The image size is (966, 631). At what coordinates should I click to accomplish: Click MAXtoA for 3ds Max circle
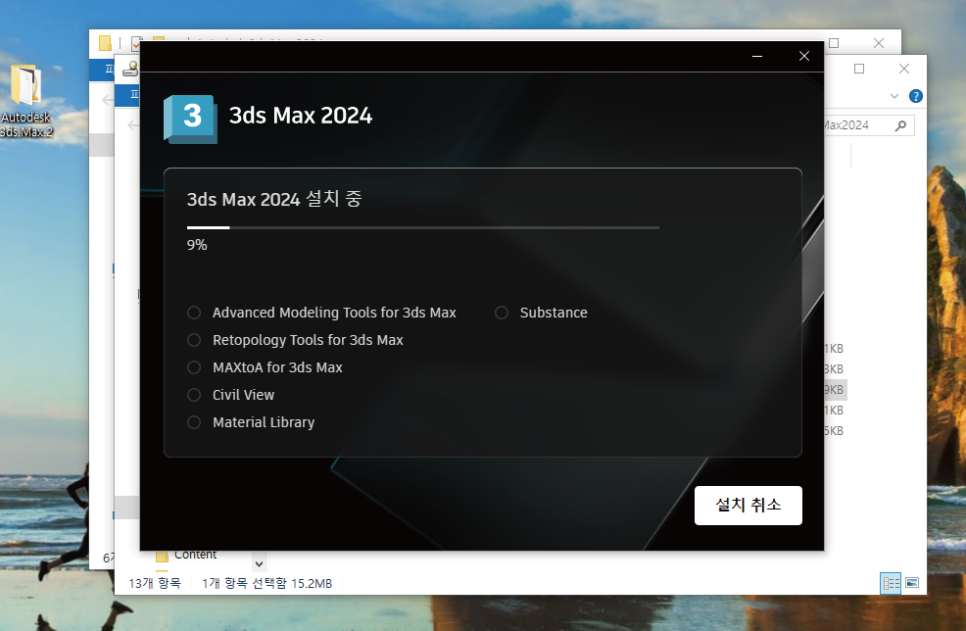[x=193, y=367]
